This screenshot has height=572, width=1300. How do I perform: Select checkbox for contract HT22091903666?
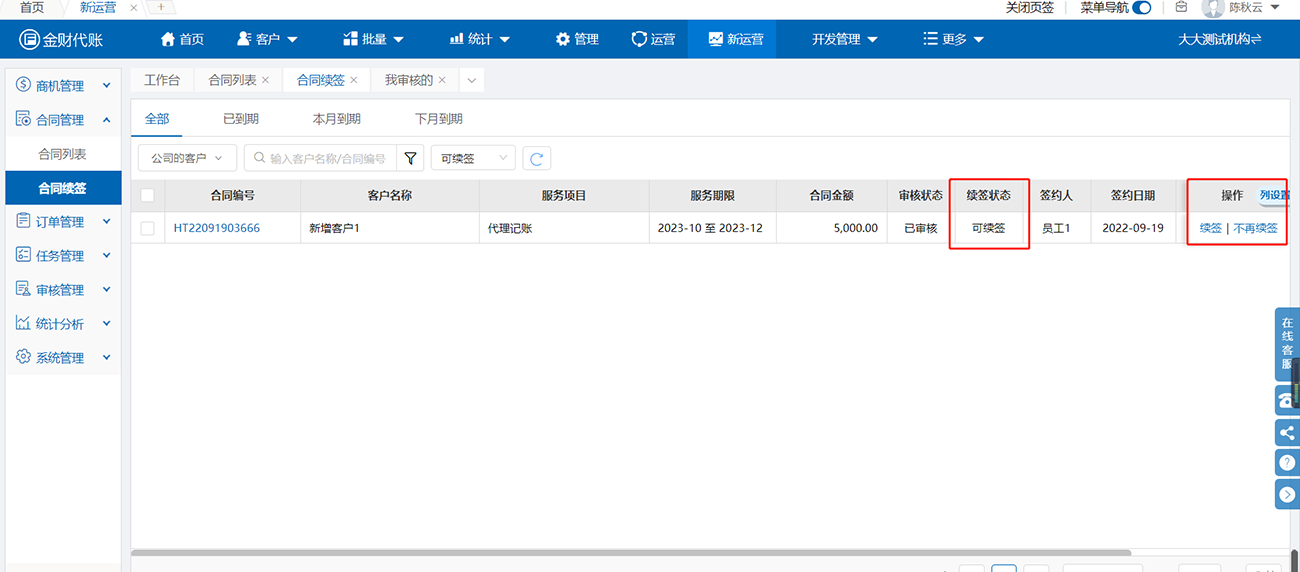tap(148, 228)
